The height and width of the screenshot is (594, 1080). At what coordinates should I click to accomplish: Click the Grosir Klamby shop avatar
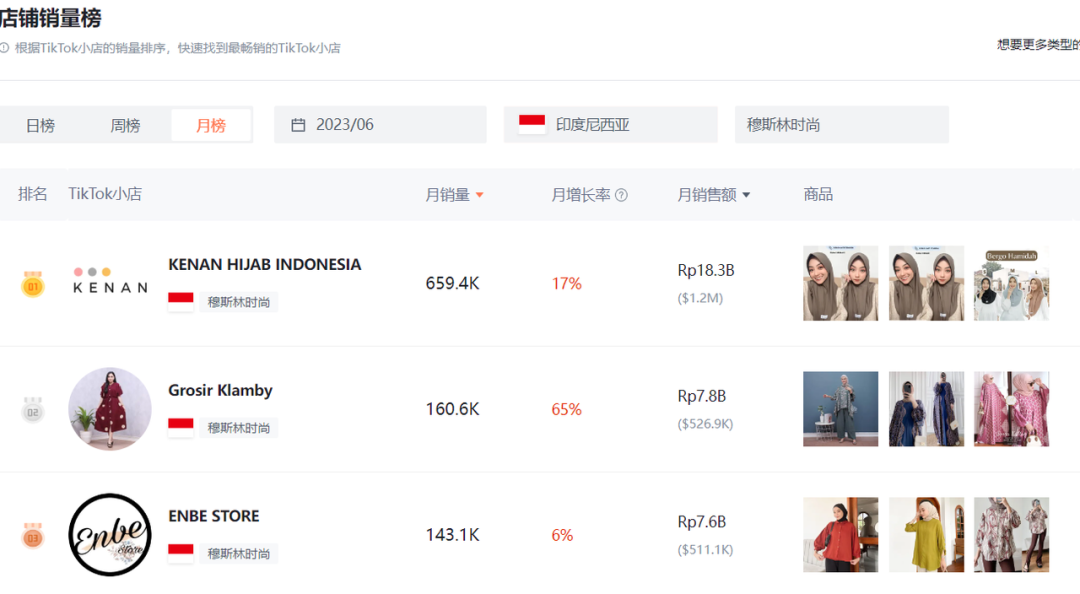click(x=110, y=408)
